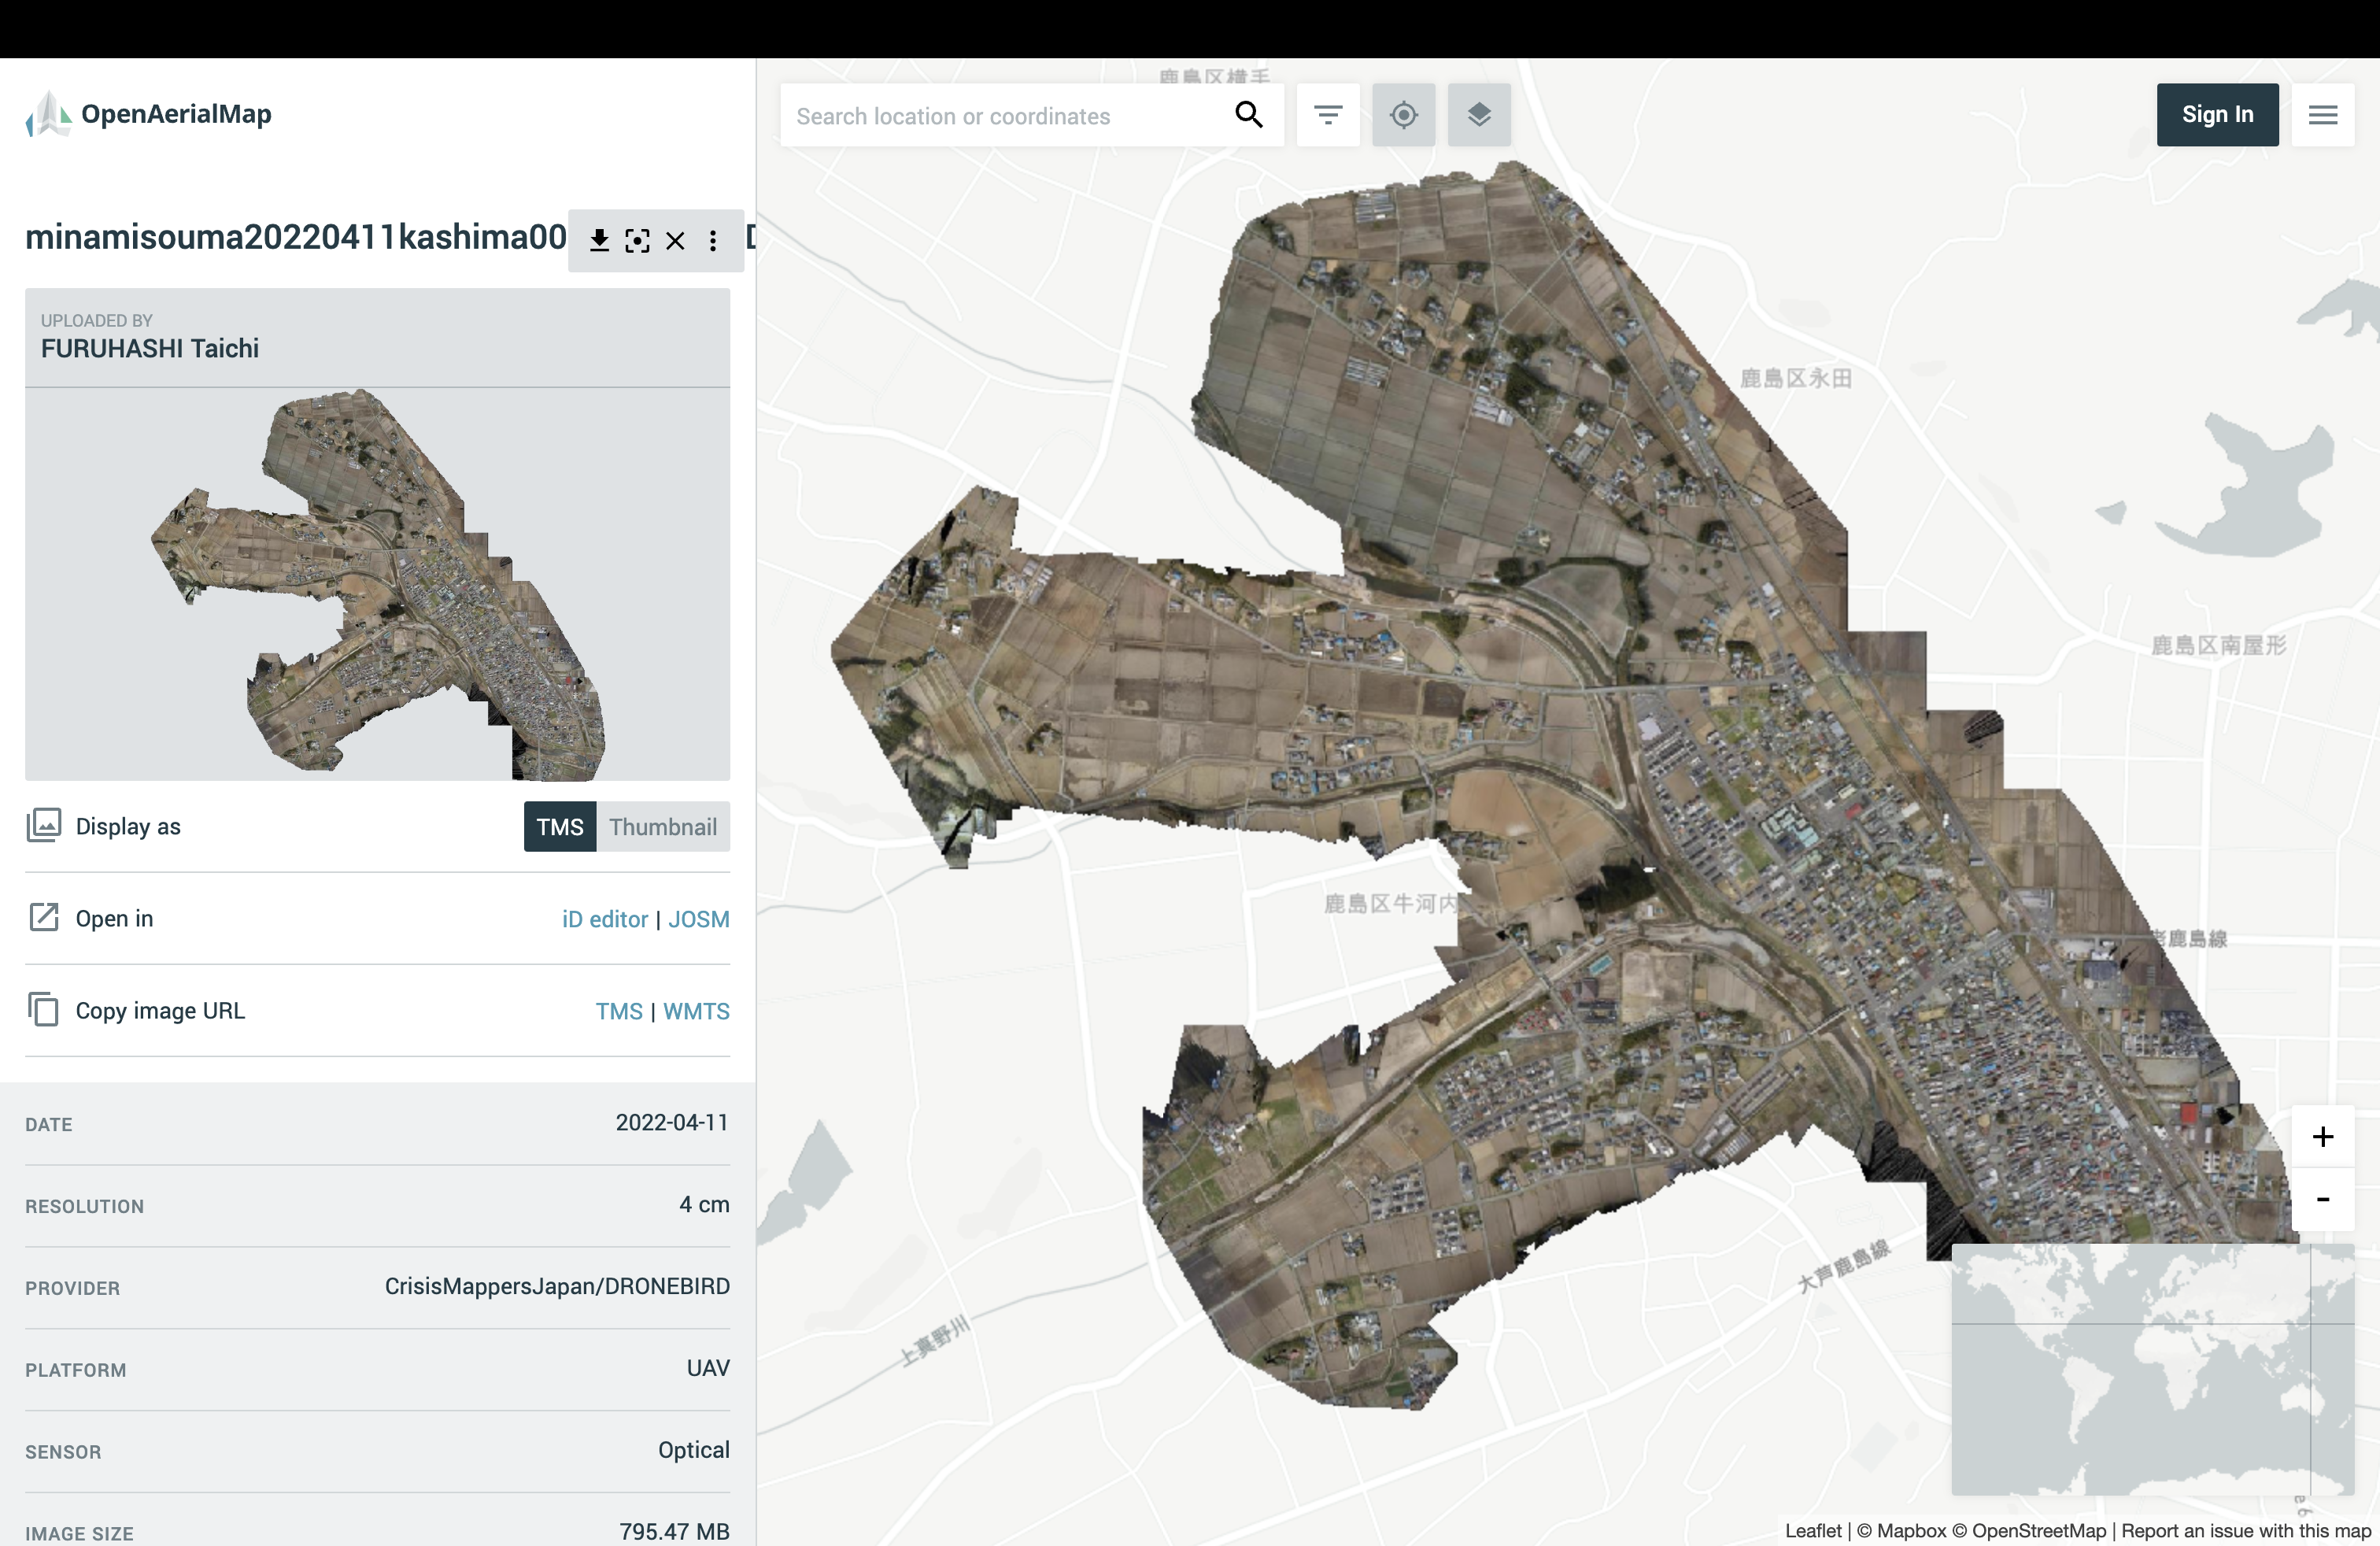Open imagery in iD editor
2380x1546 pixels.
(605, 919)
